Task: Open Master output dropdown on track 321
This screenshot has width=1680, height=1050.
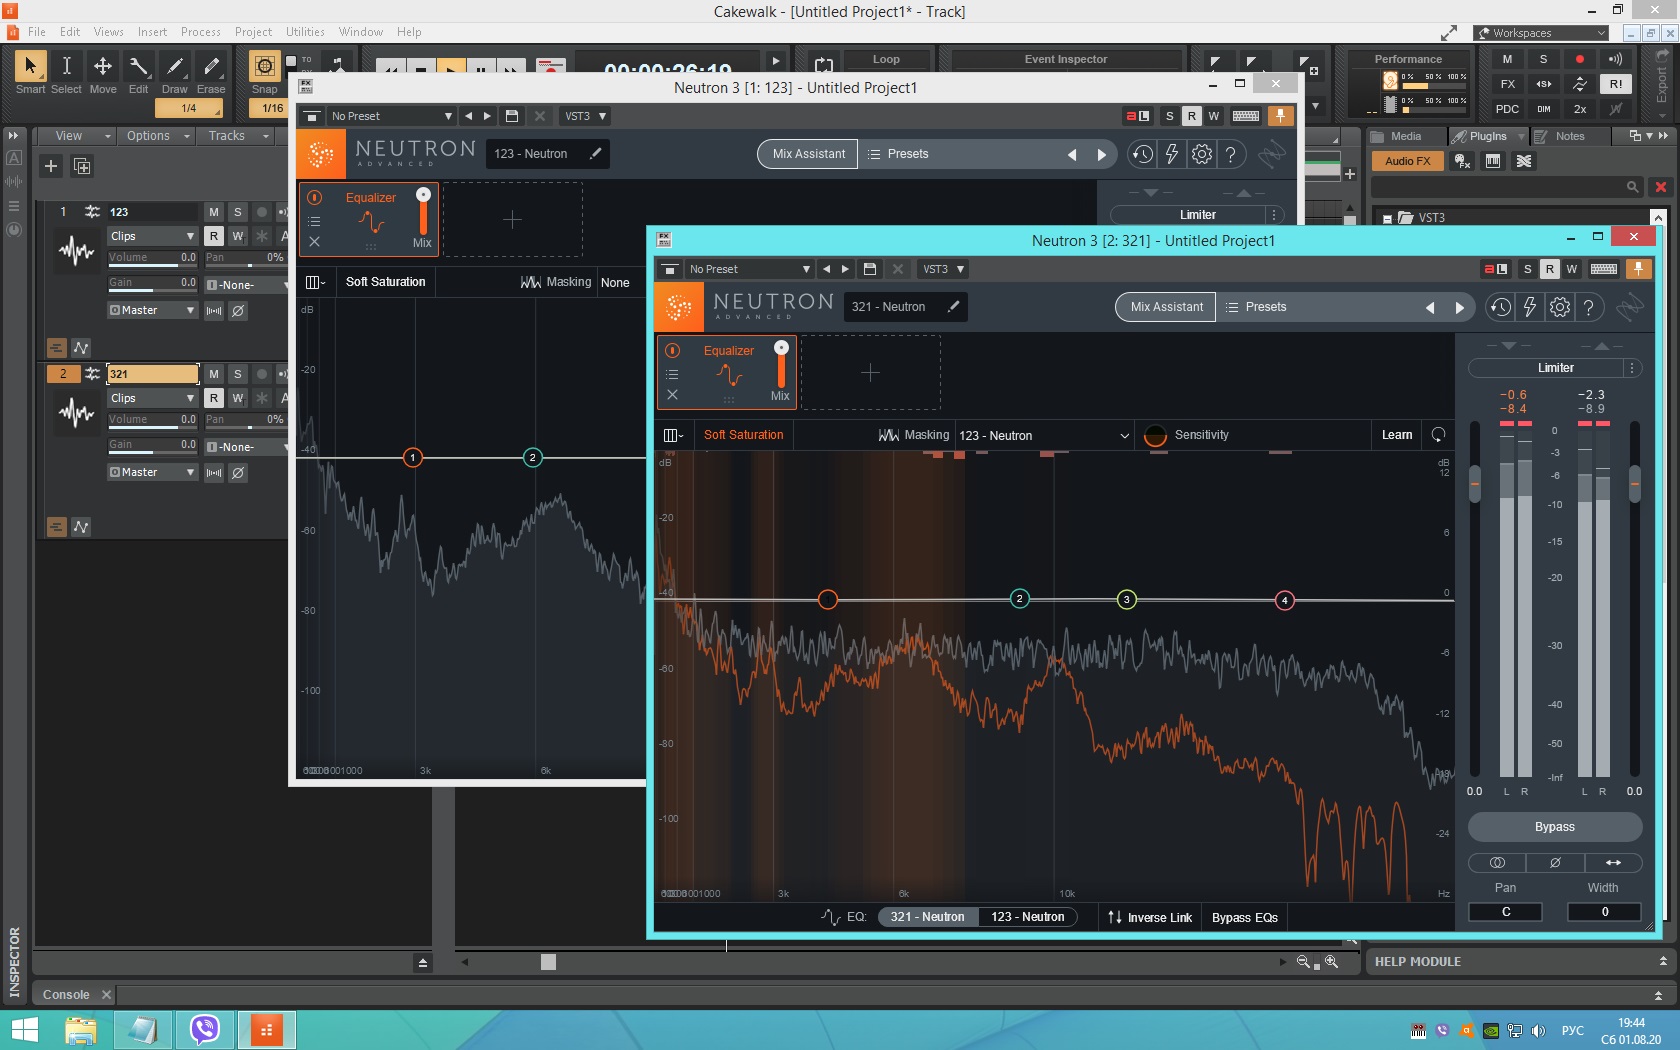Action: (152, 472)
